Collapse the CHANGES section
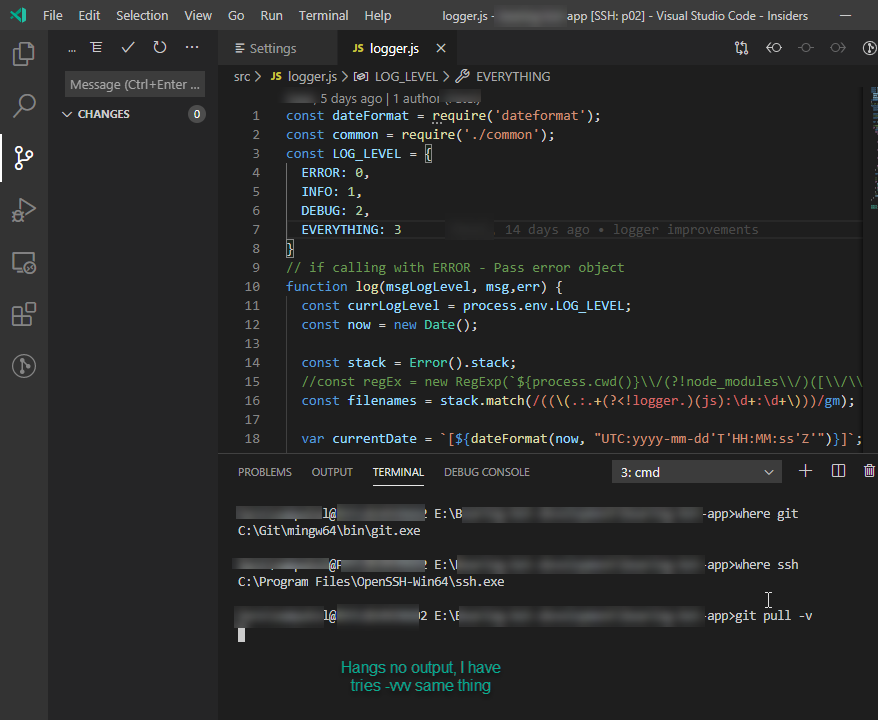 (x=67, y=114)
